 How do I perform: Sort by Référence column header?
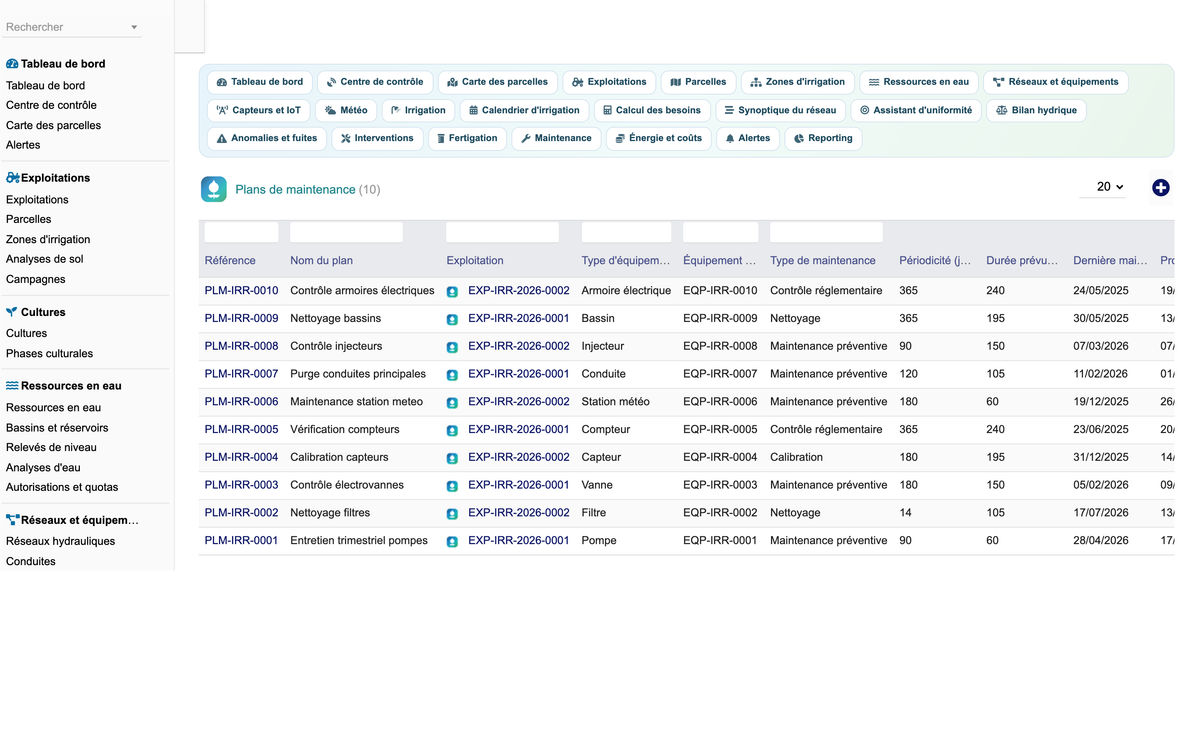(230, 261)
